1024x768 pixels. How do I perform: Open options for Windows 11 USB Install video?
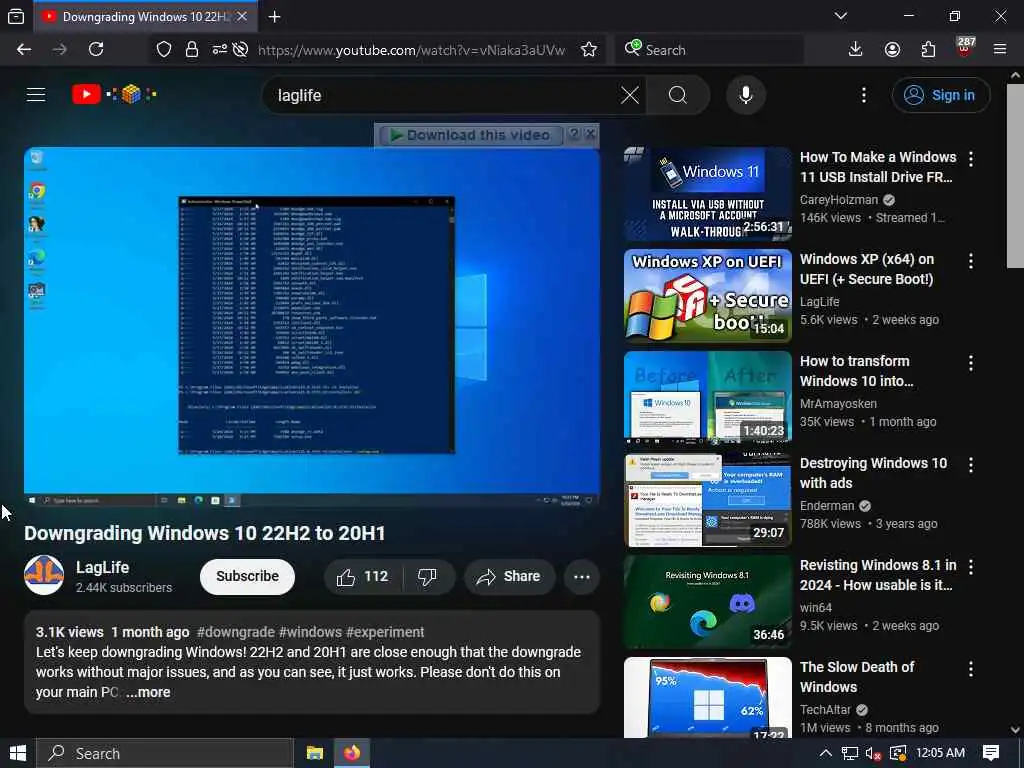[x=971, y=159]
